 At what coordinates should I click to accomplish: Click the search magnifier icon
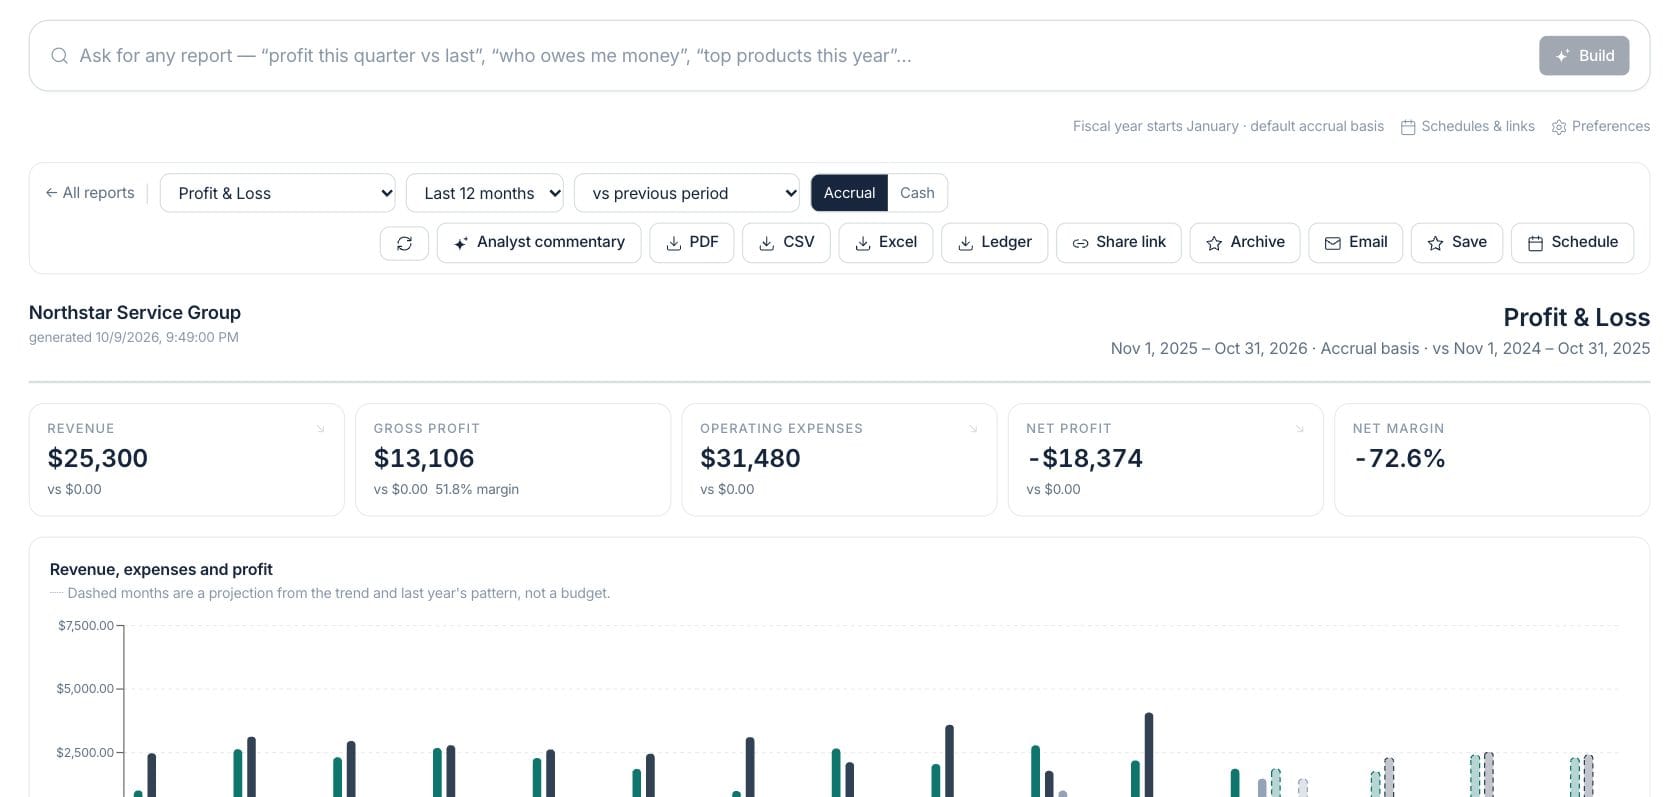click(x=60, y=56)
